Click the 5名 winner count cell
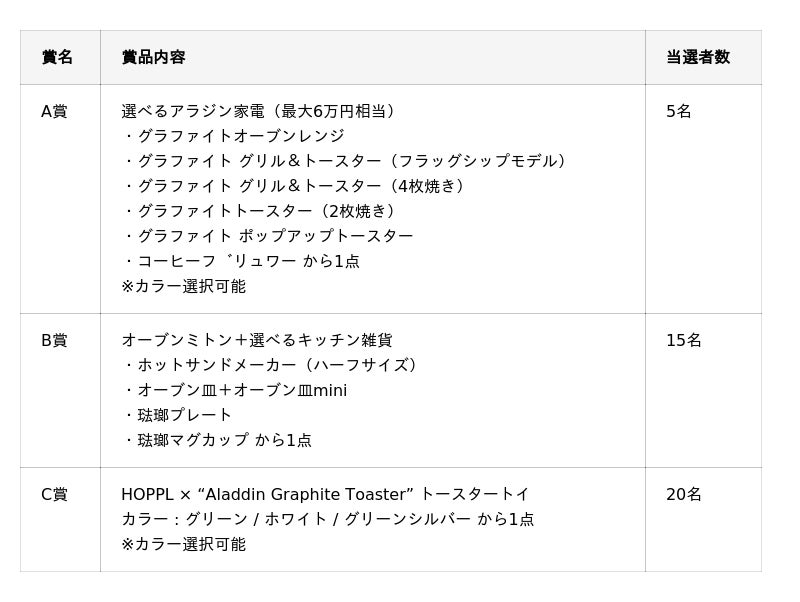This screenshot has width=800, height=602. (679, 111)
